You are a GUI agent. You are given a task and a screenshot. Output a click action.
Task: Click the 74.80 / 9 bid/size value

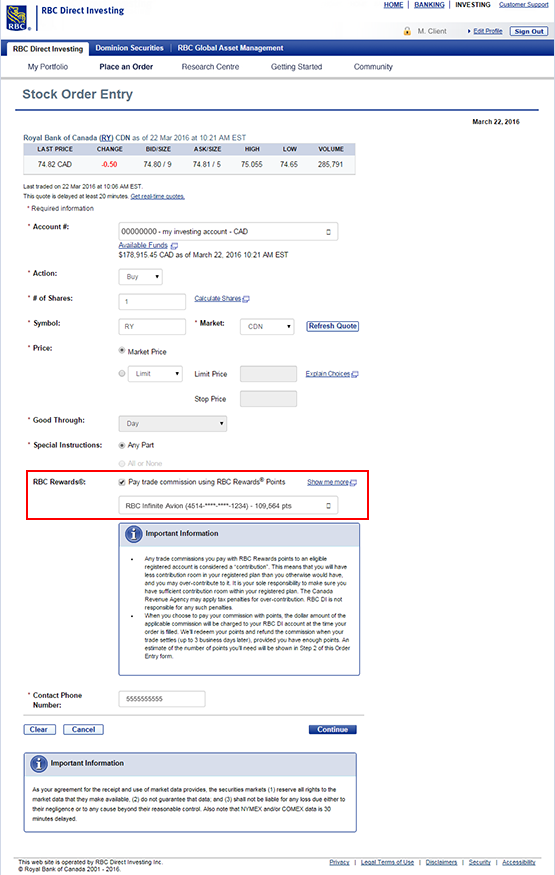pos(157,165)
